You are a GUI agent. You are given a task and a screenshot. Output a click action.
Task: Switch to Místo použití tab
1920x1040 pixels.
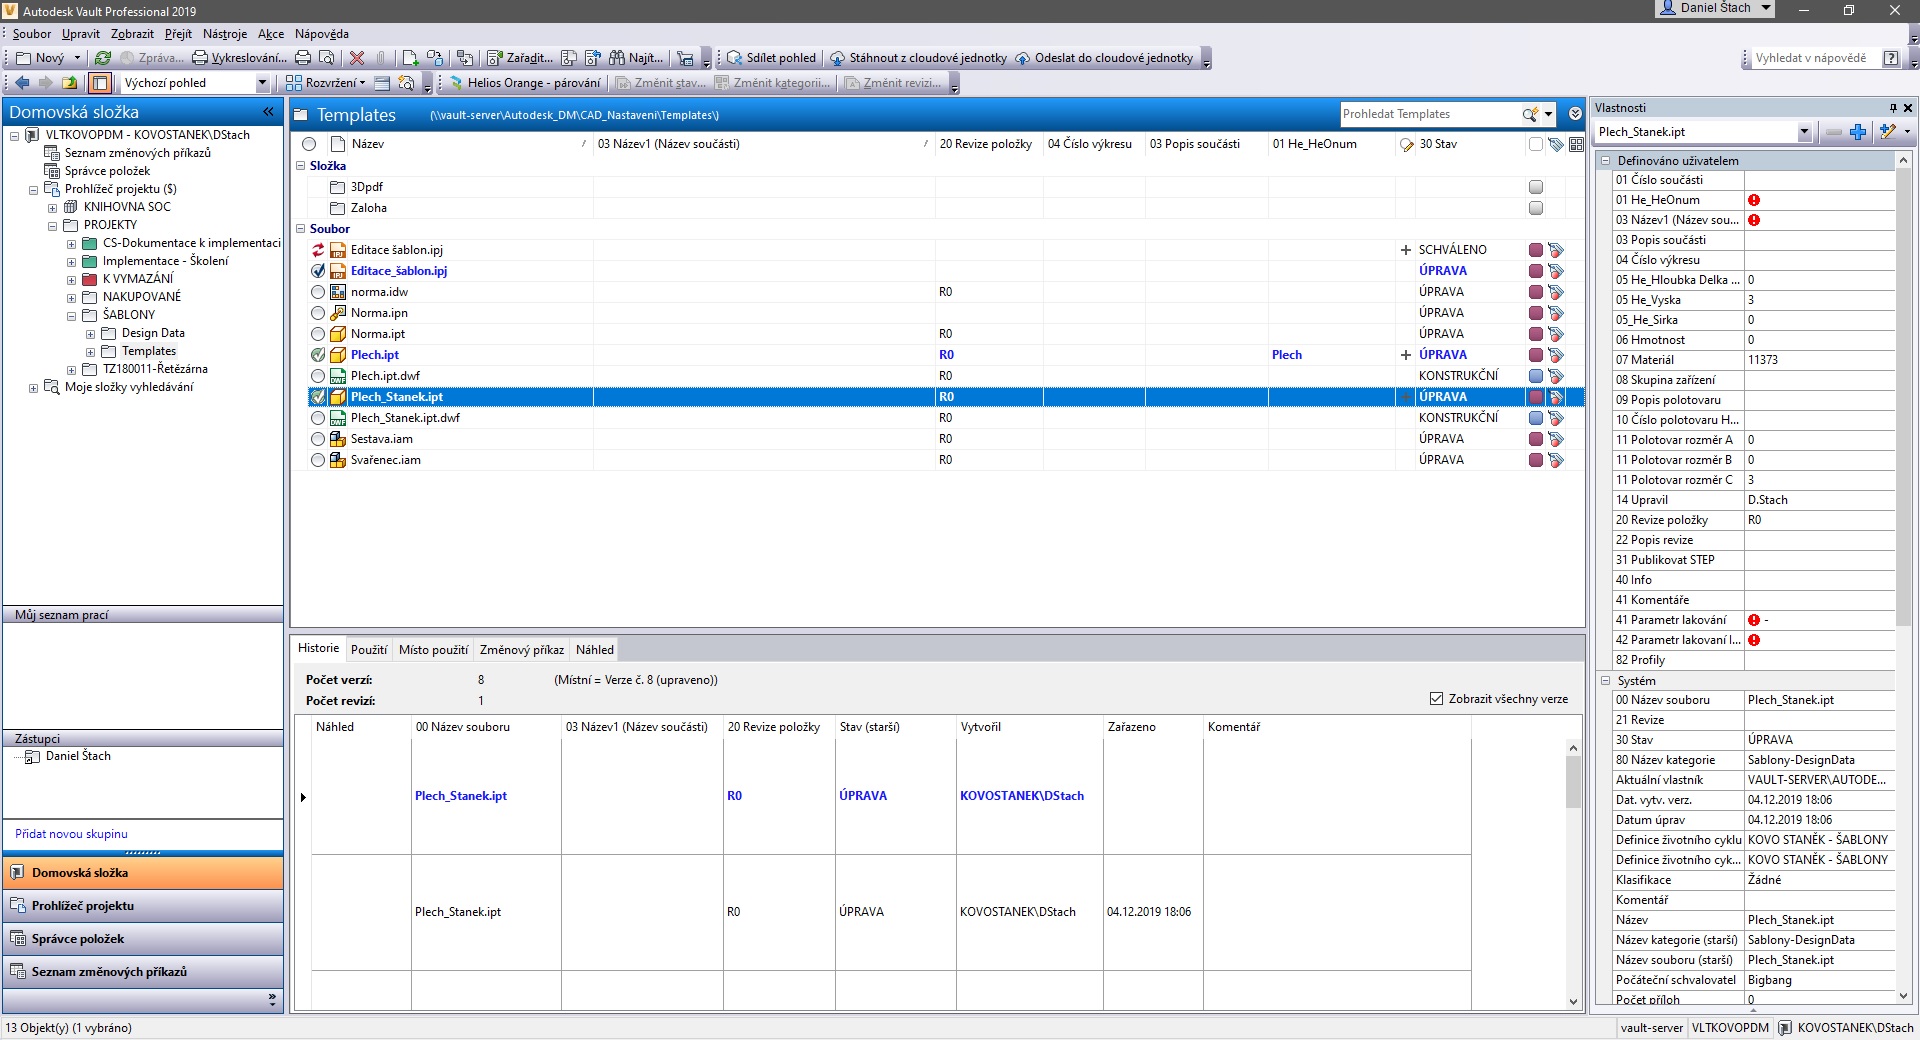pos(433,650)
